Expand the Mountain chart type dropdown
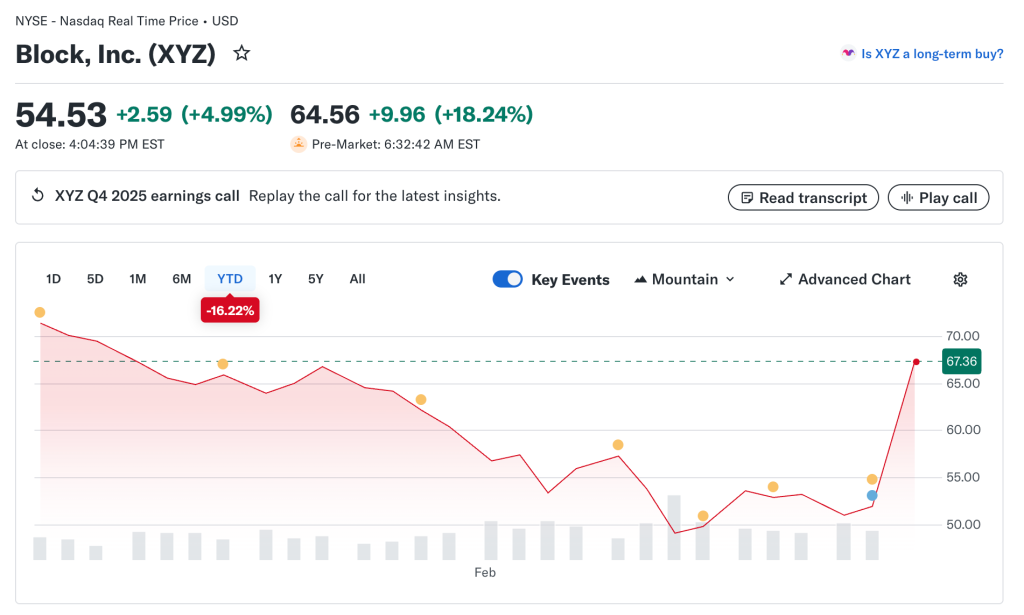This screenshot has width=1024, height=615. (685, 279)
